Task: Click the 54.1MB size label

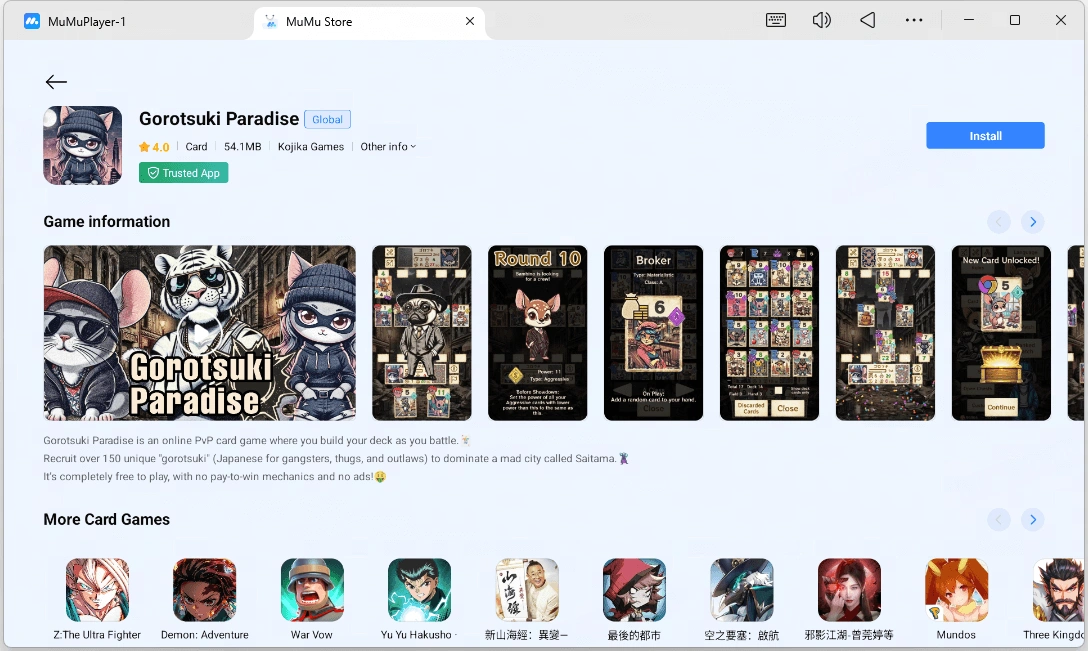Action: (243, 146)
